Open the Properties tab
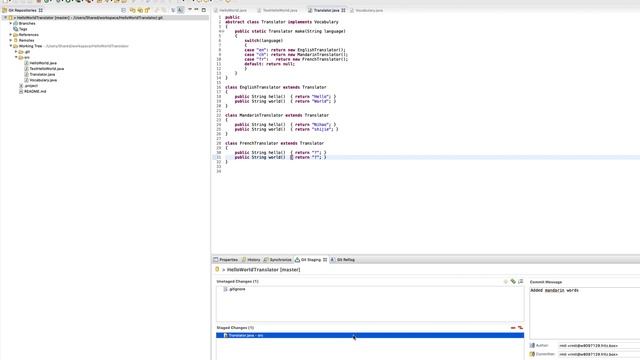 coord(226,260)
